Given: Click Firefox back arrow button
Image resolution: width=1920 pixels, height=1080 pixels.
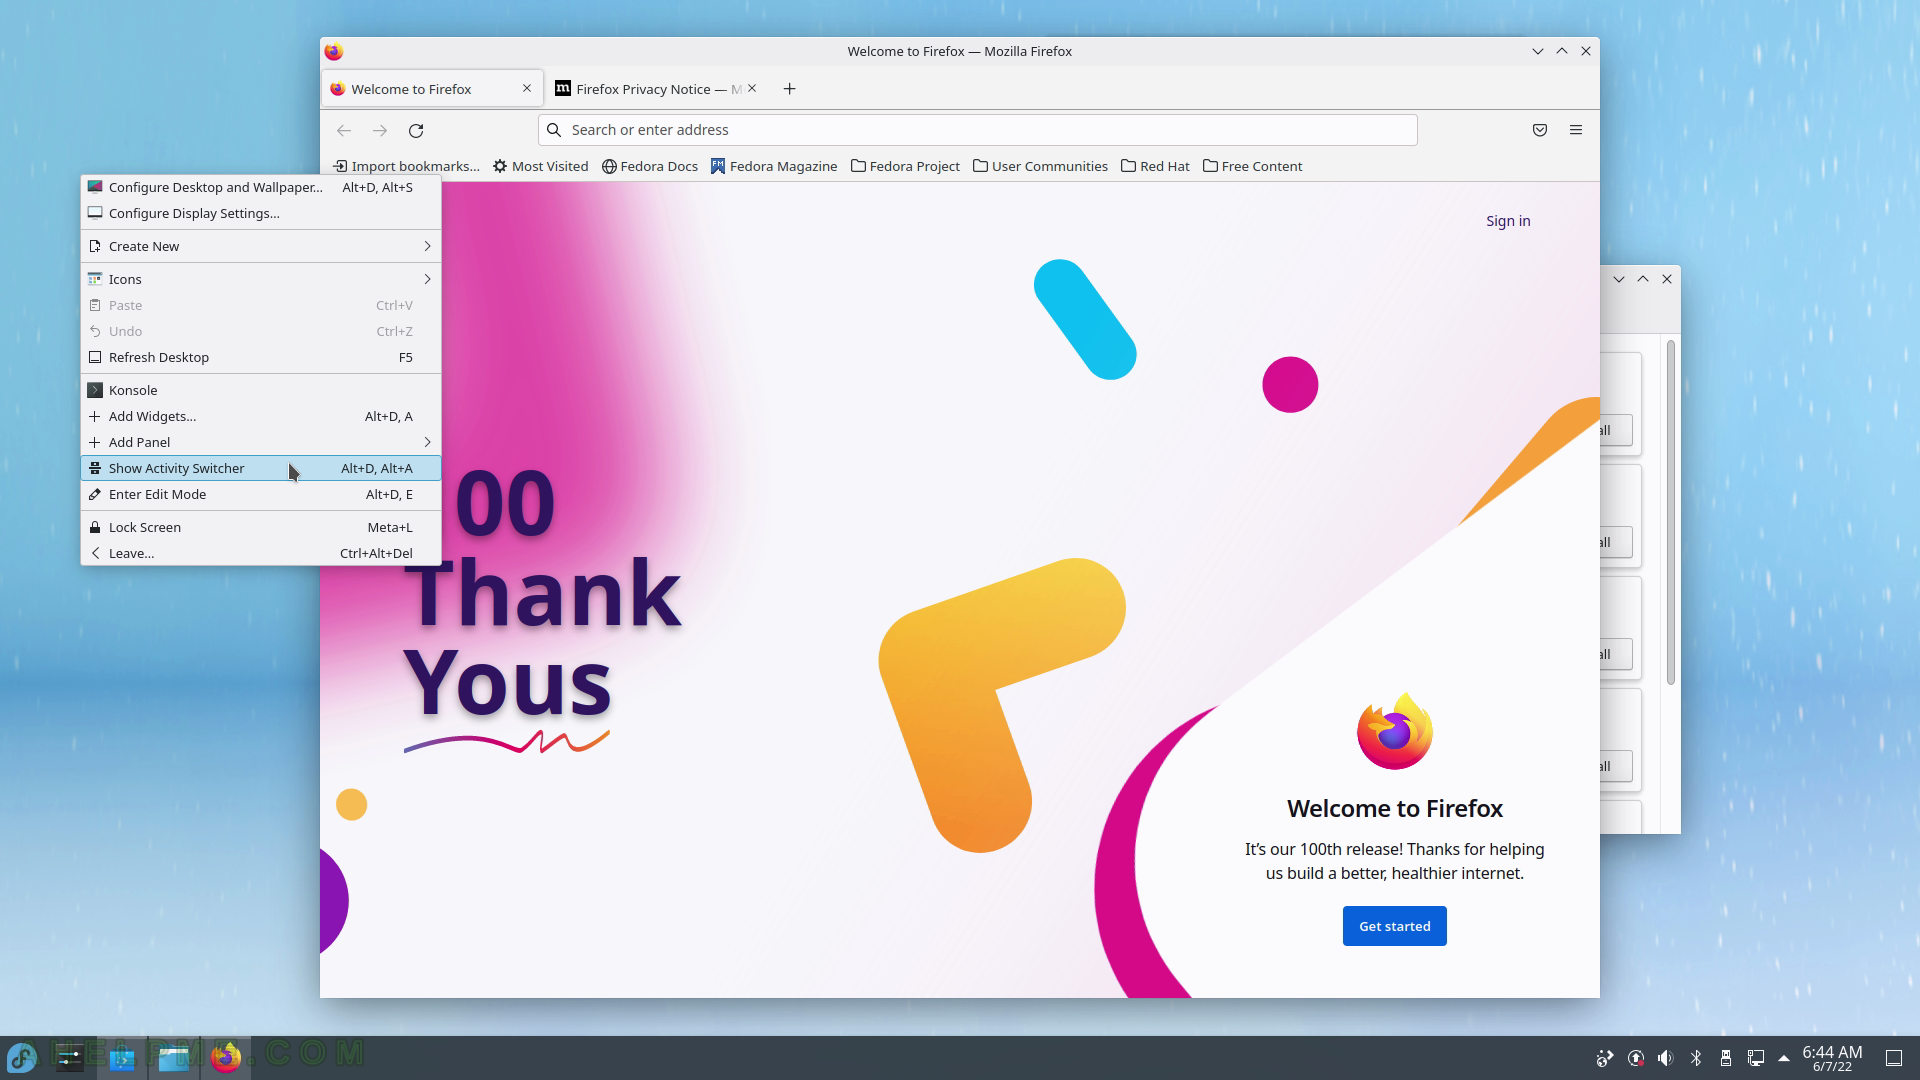Looking at the screenshot, I should (x=344, y=130).
